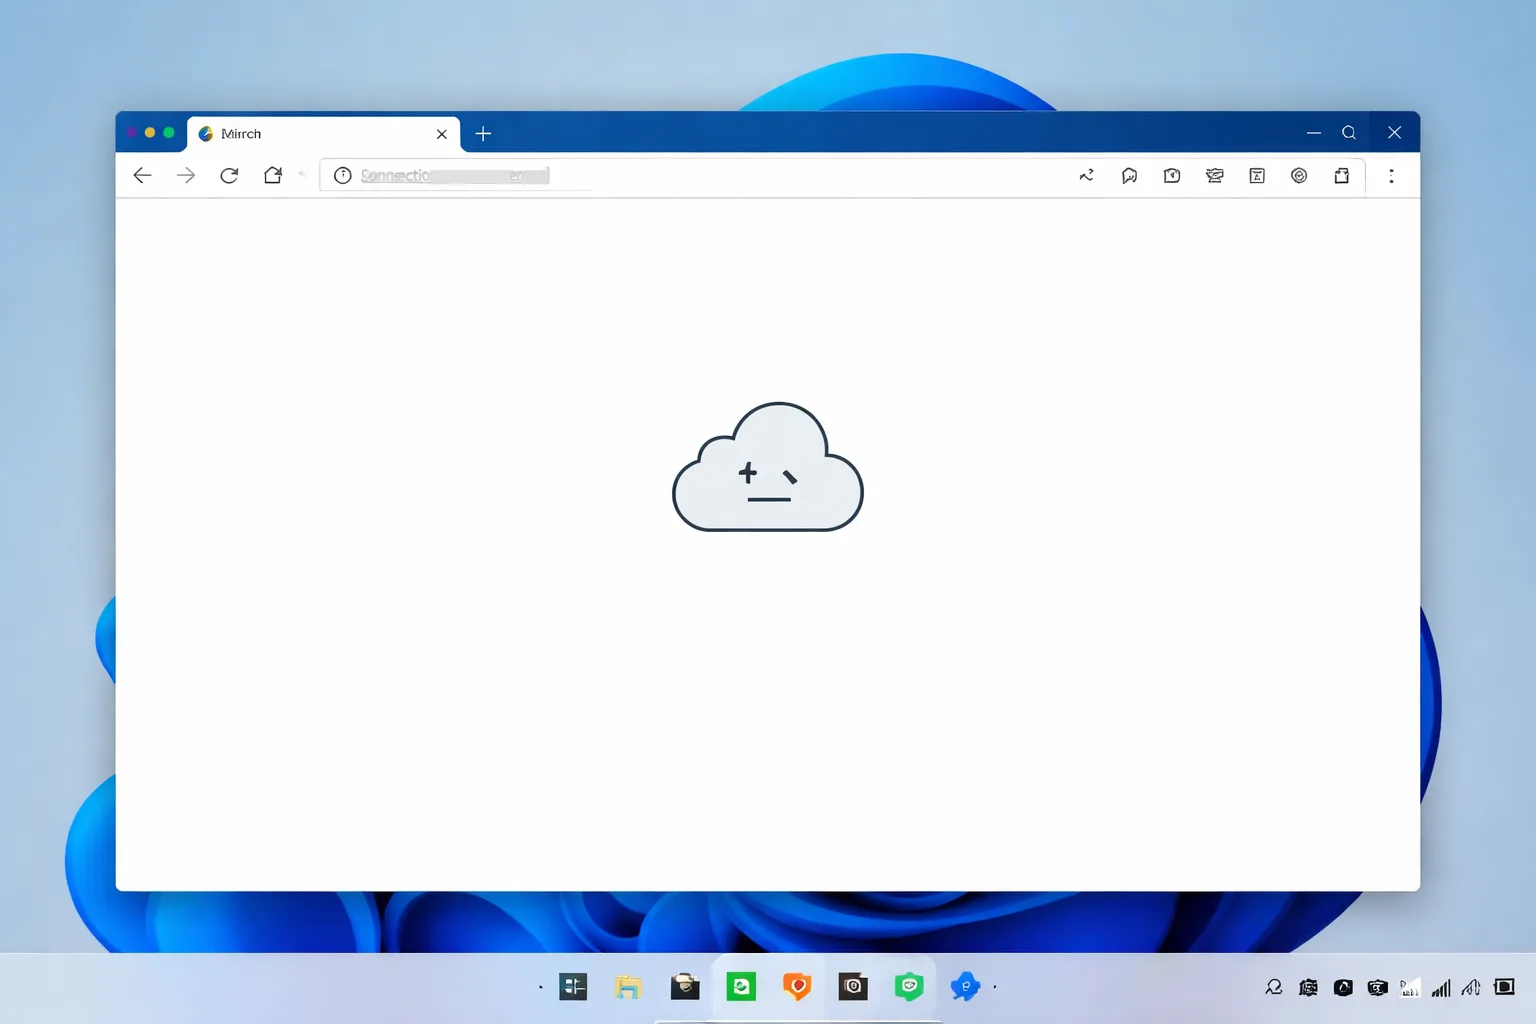1536x1024 pixels.
Task: Click the square clock toolbar icon
Action: [x=1172, y=176]
